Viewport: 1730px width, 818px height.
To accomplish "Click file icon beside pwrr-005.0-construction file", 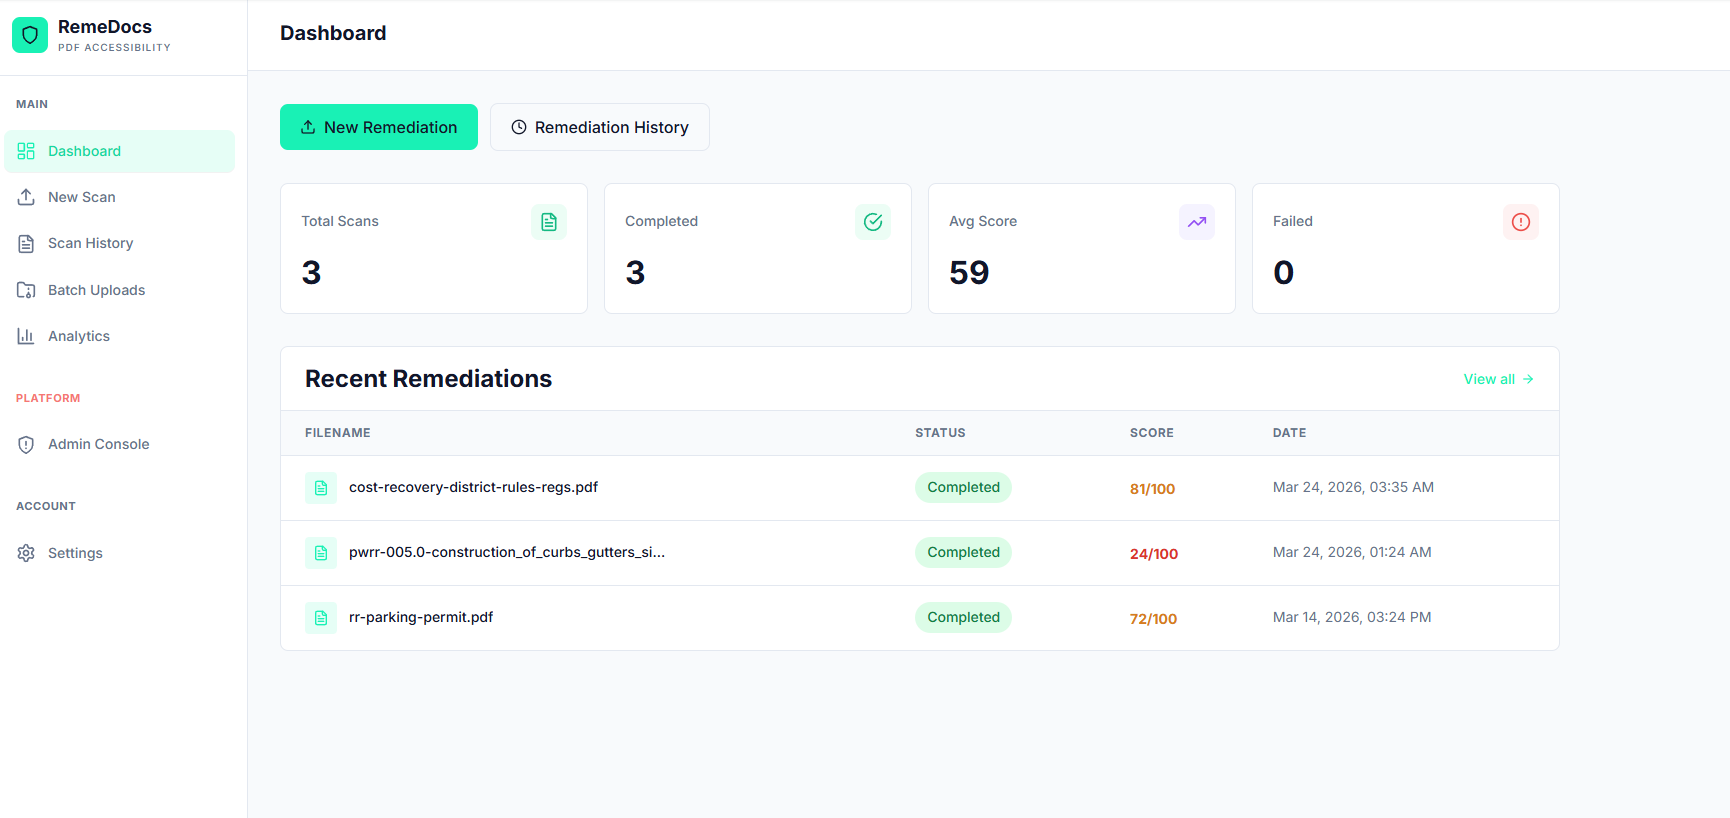I will point(321,553).
